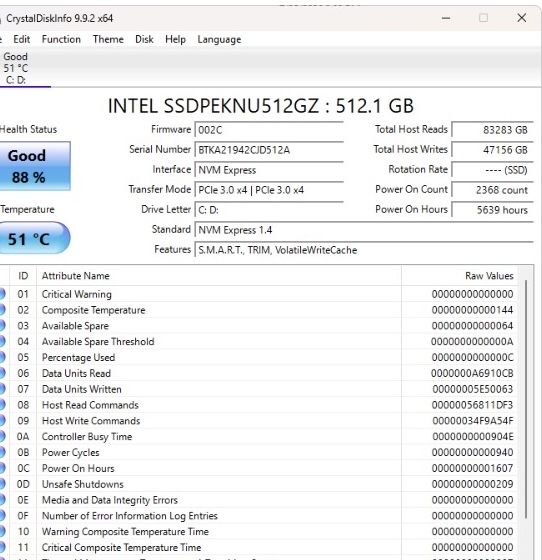Select the Data Units Read row
Screen dimensions: 542x560
[259, 373]
